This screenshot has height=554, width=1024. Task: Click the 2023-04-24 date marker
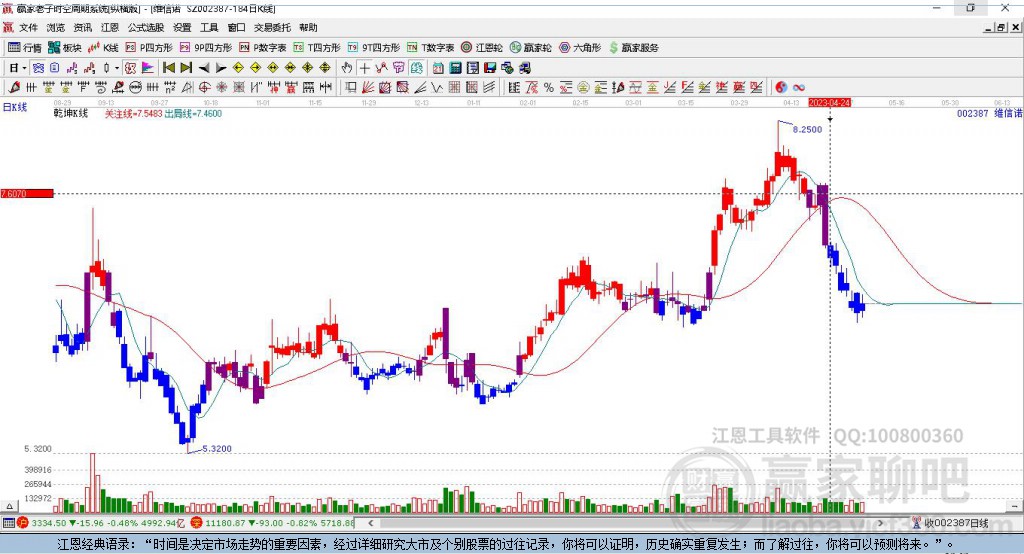830,103
